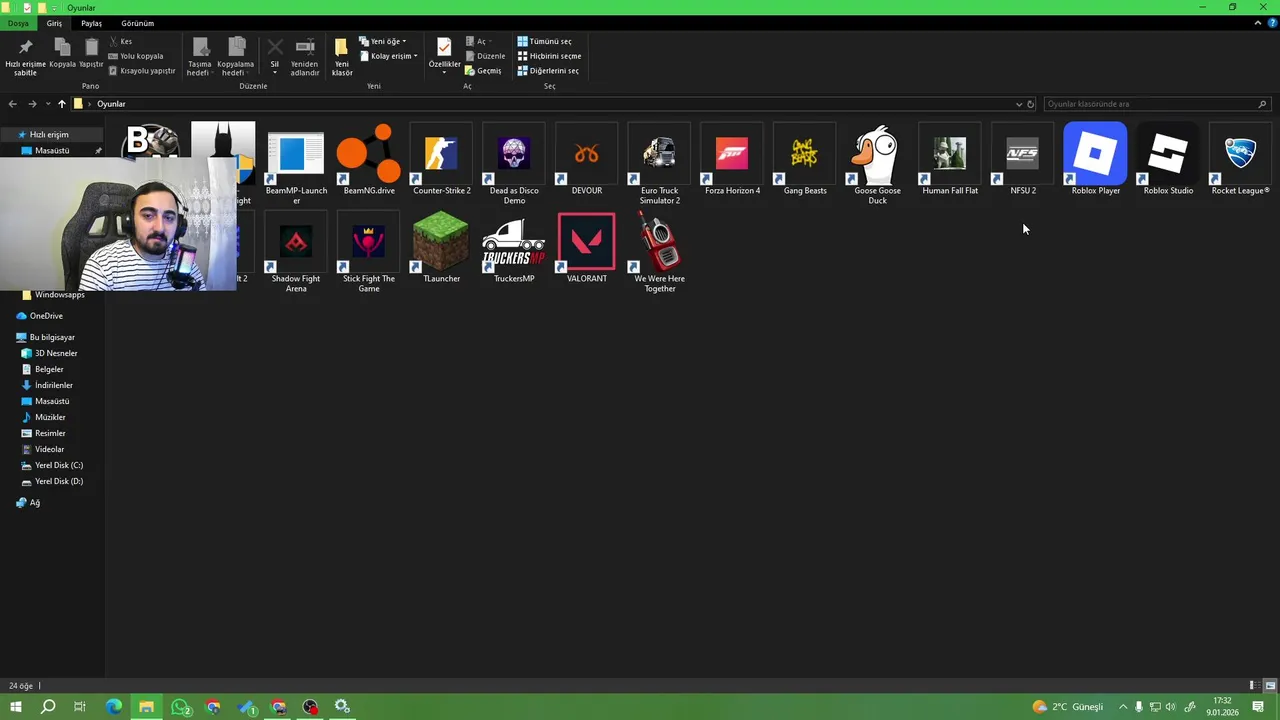1280x720 pixels.
Task: Select the Rocket League shortcut
Action: click(x=1240, y=160)
